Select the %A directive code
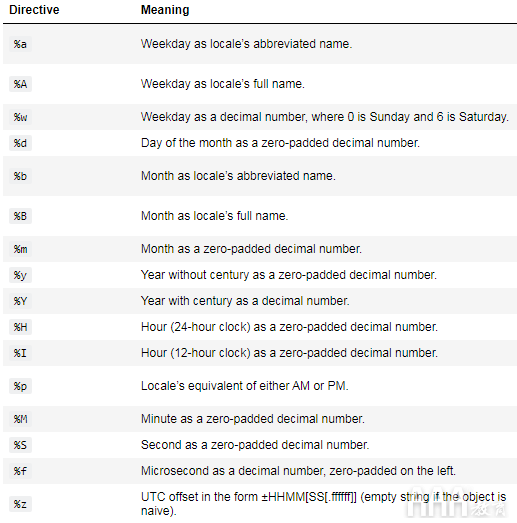The image size is (517, 523). [x=20, y=84]
